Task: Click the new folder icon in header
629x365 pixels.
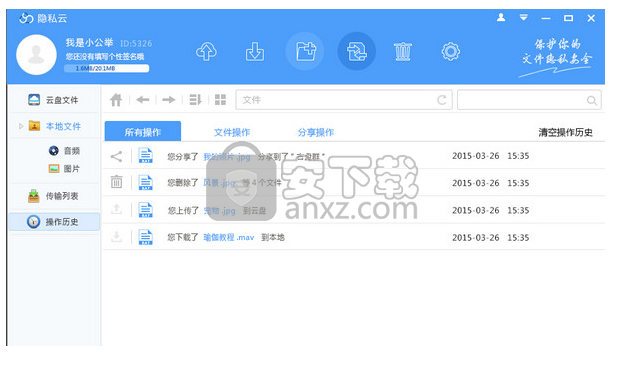Action: pos(306,52)
